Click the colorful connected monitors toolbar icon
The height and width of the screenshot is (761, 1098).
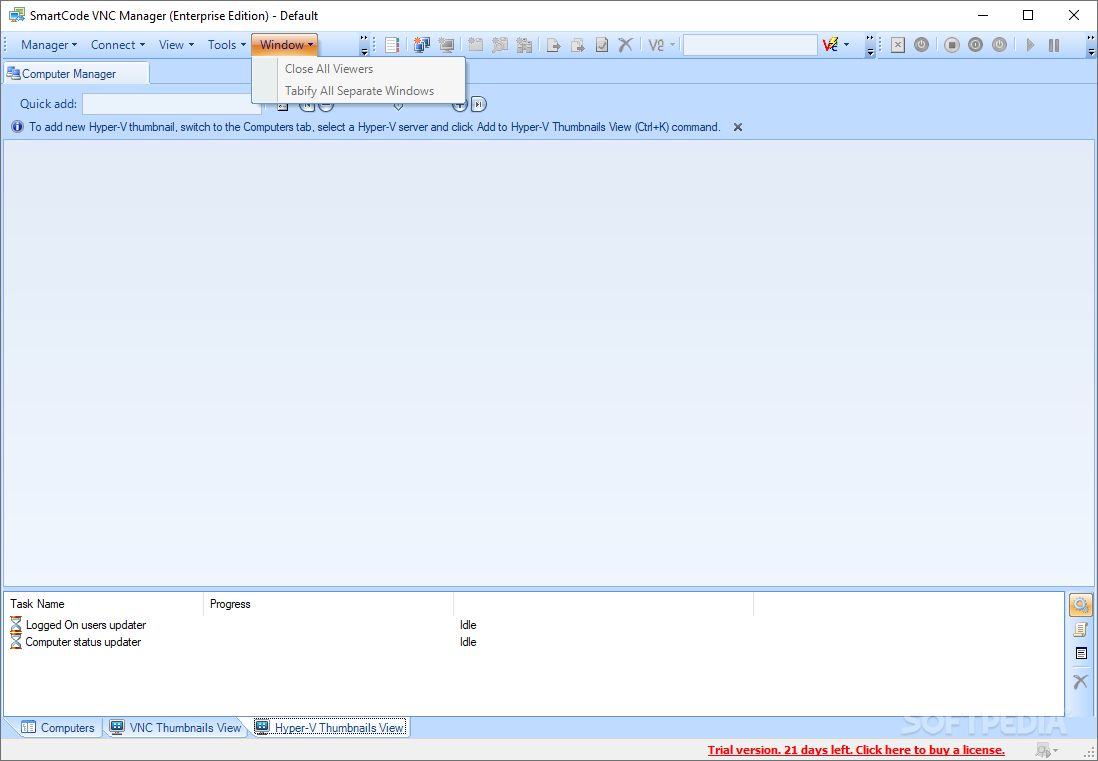(422, 45)
